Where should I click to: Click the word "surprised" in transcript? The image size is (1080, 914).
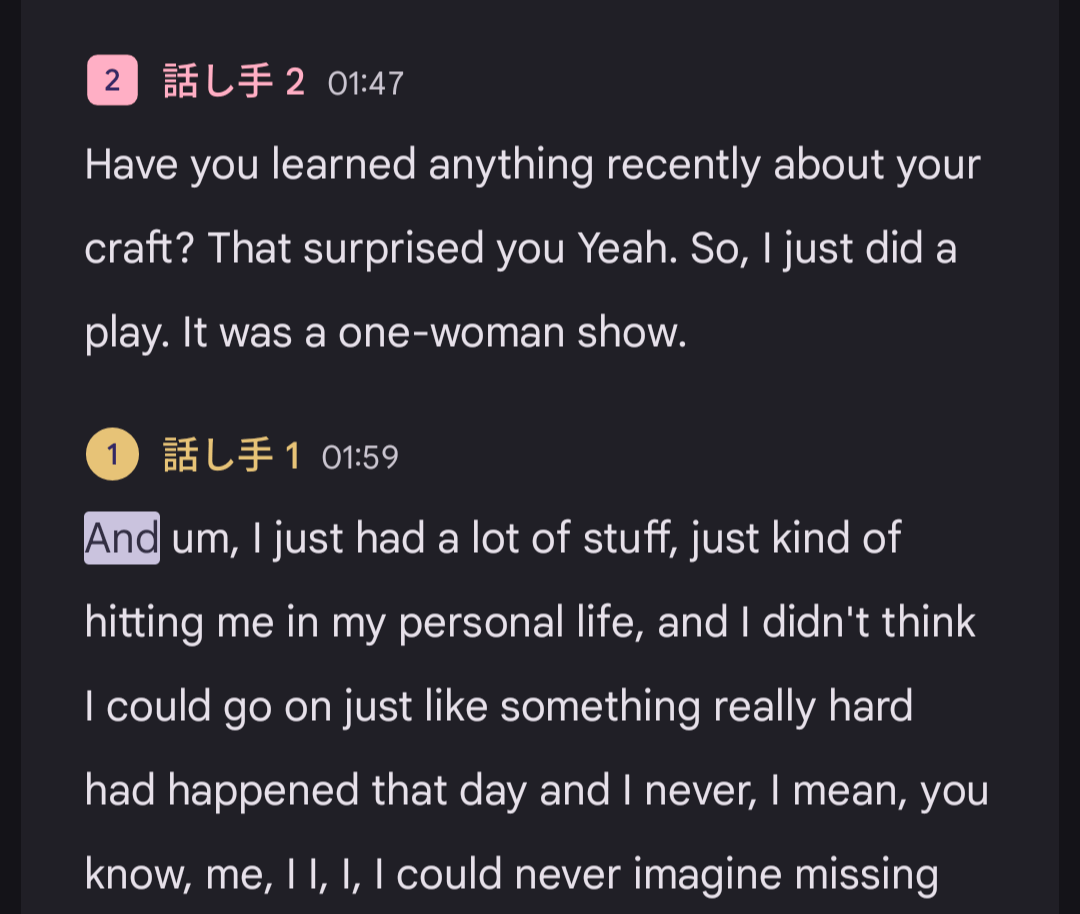(393, 250)
